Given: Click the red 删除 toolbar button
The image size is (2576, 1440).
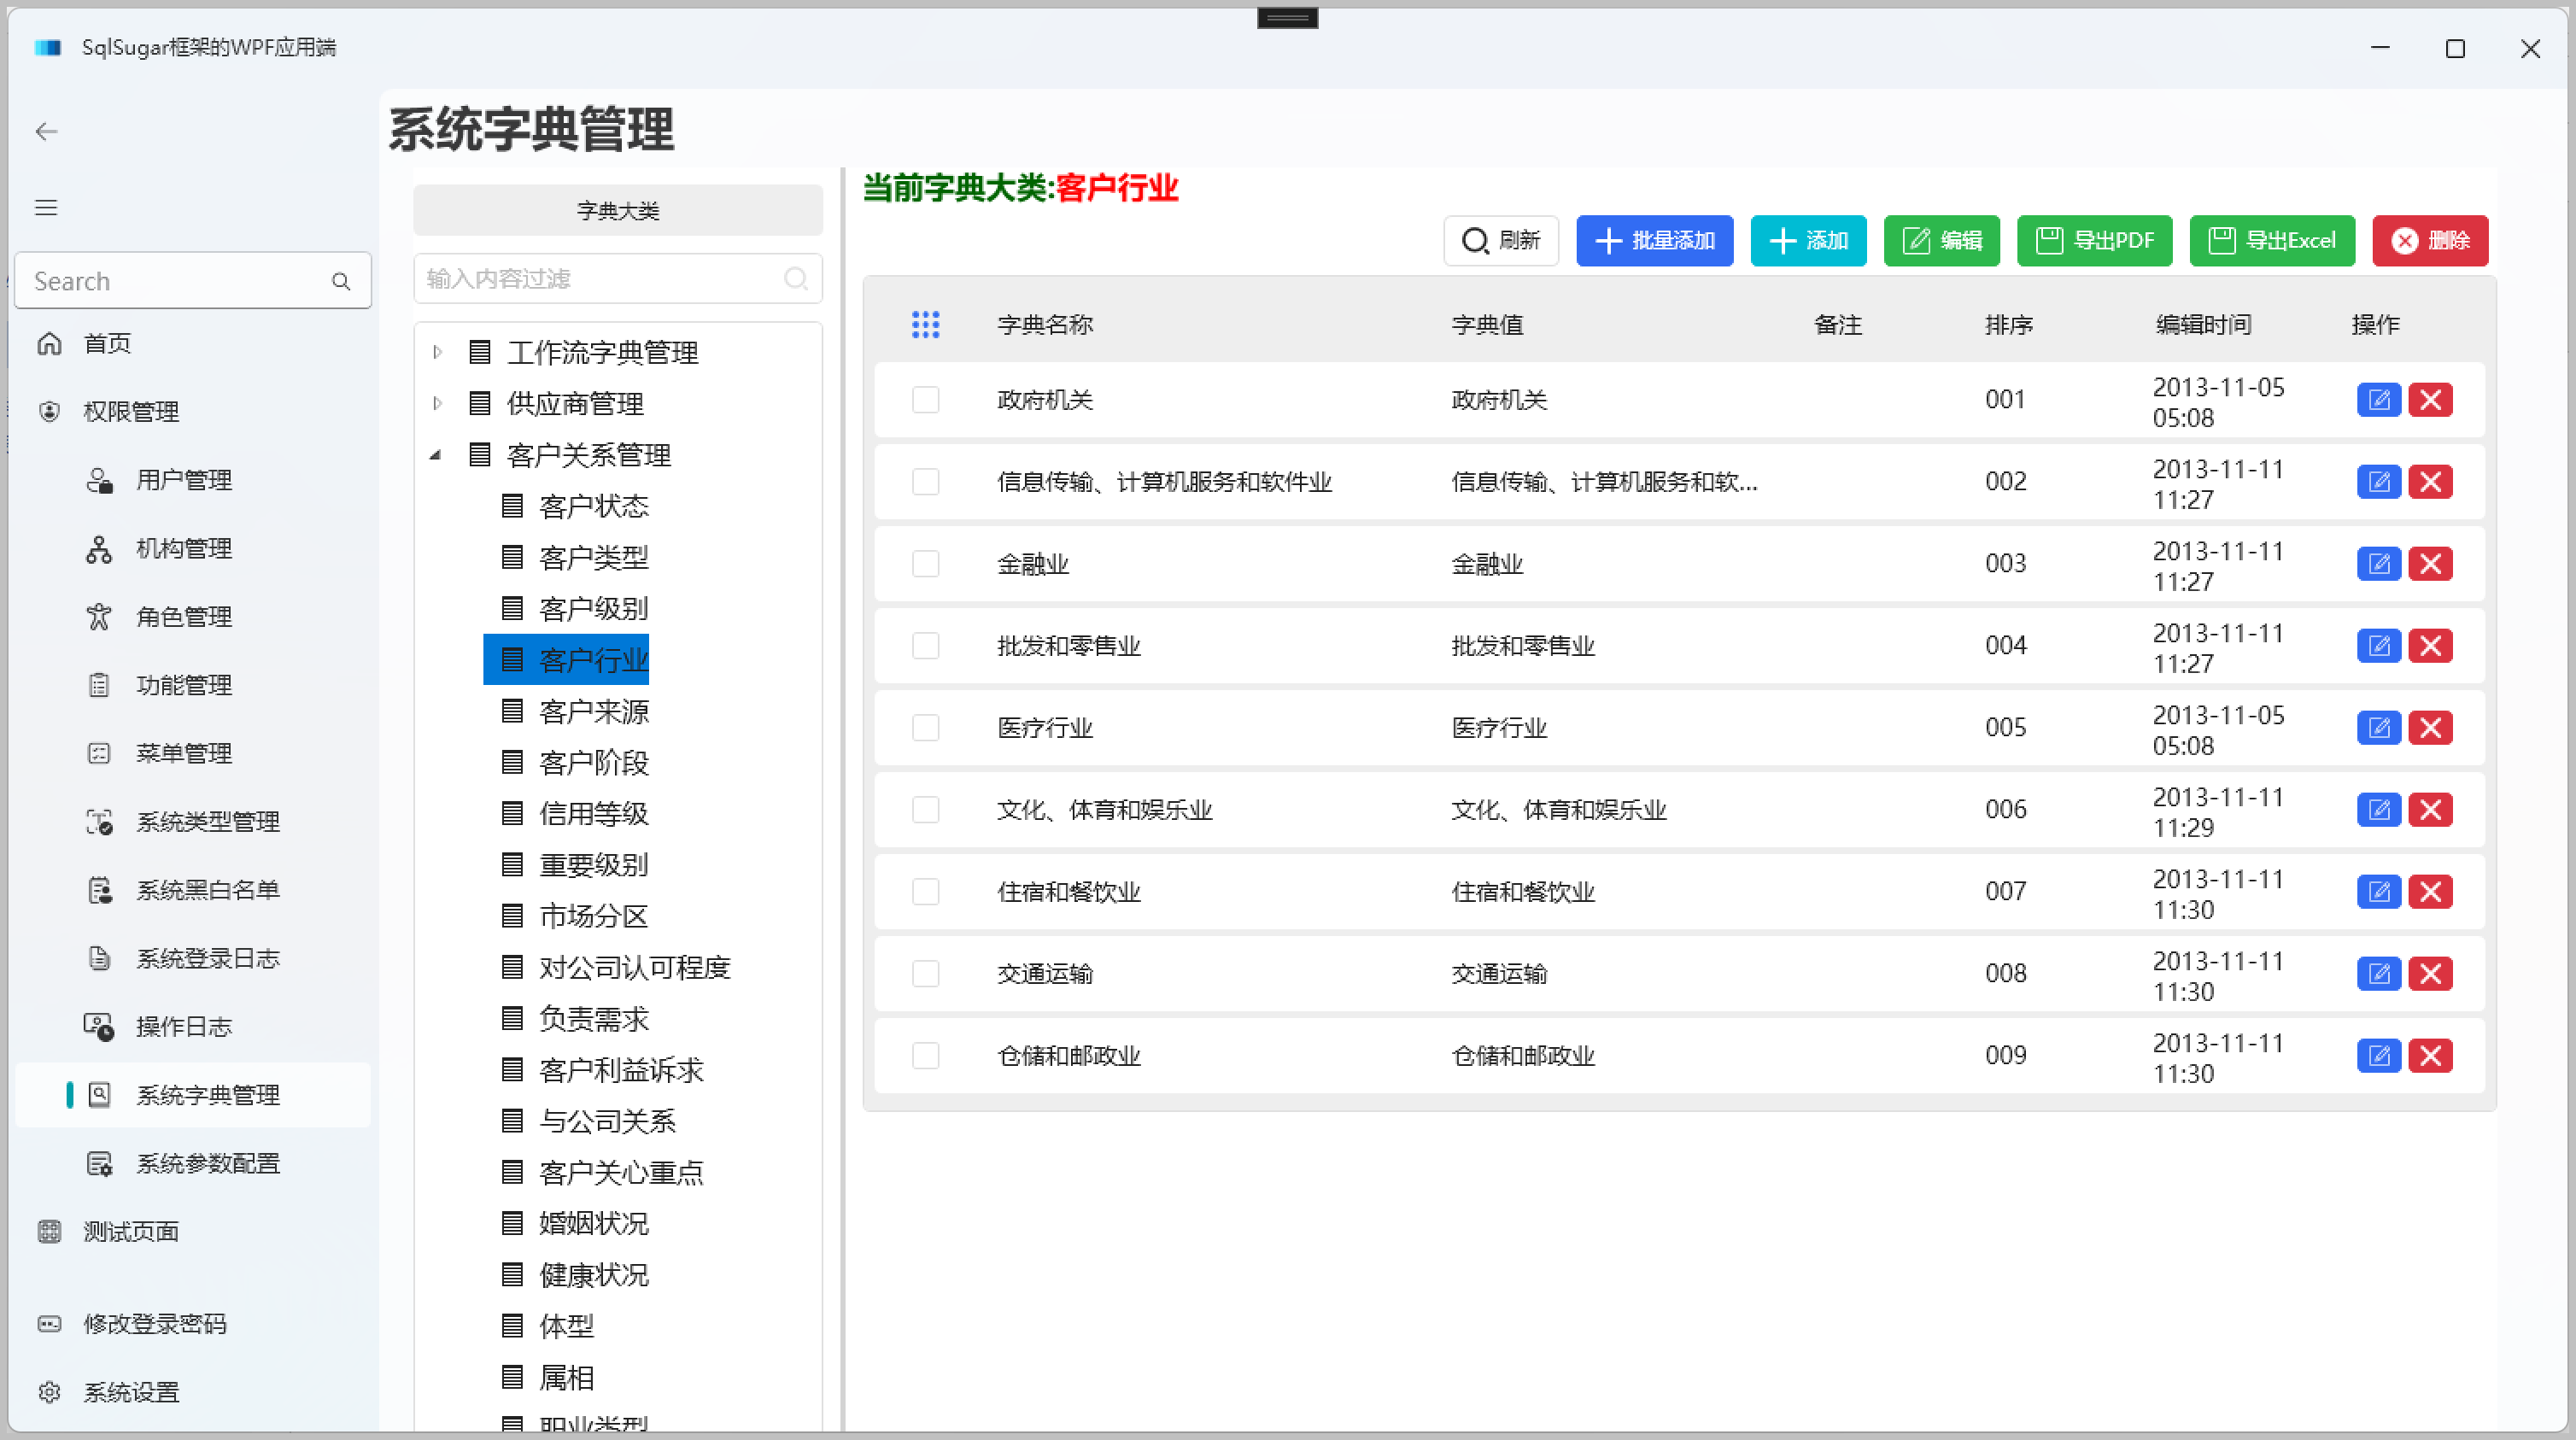Looking at the screenshot, I should [x=2430, y=241].
